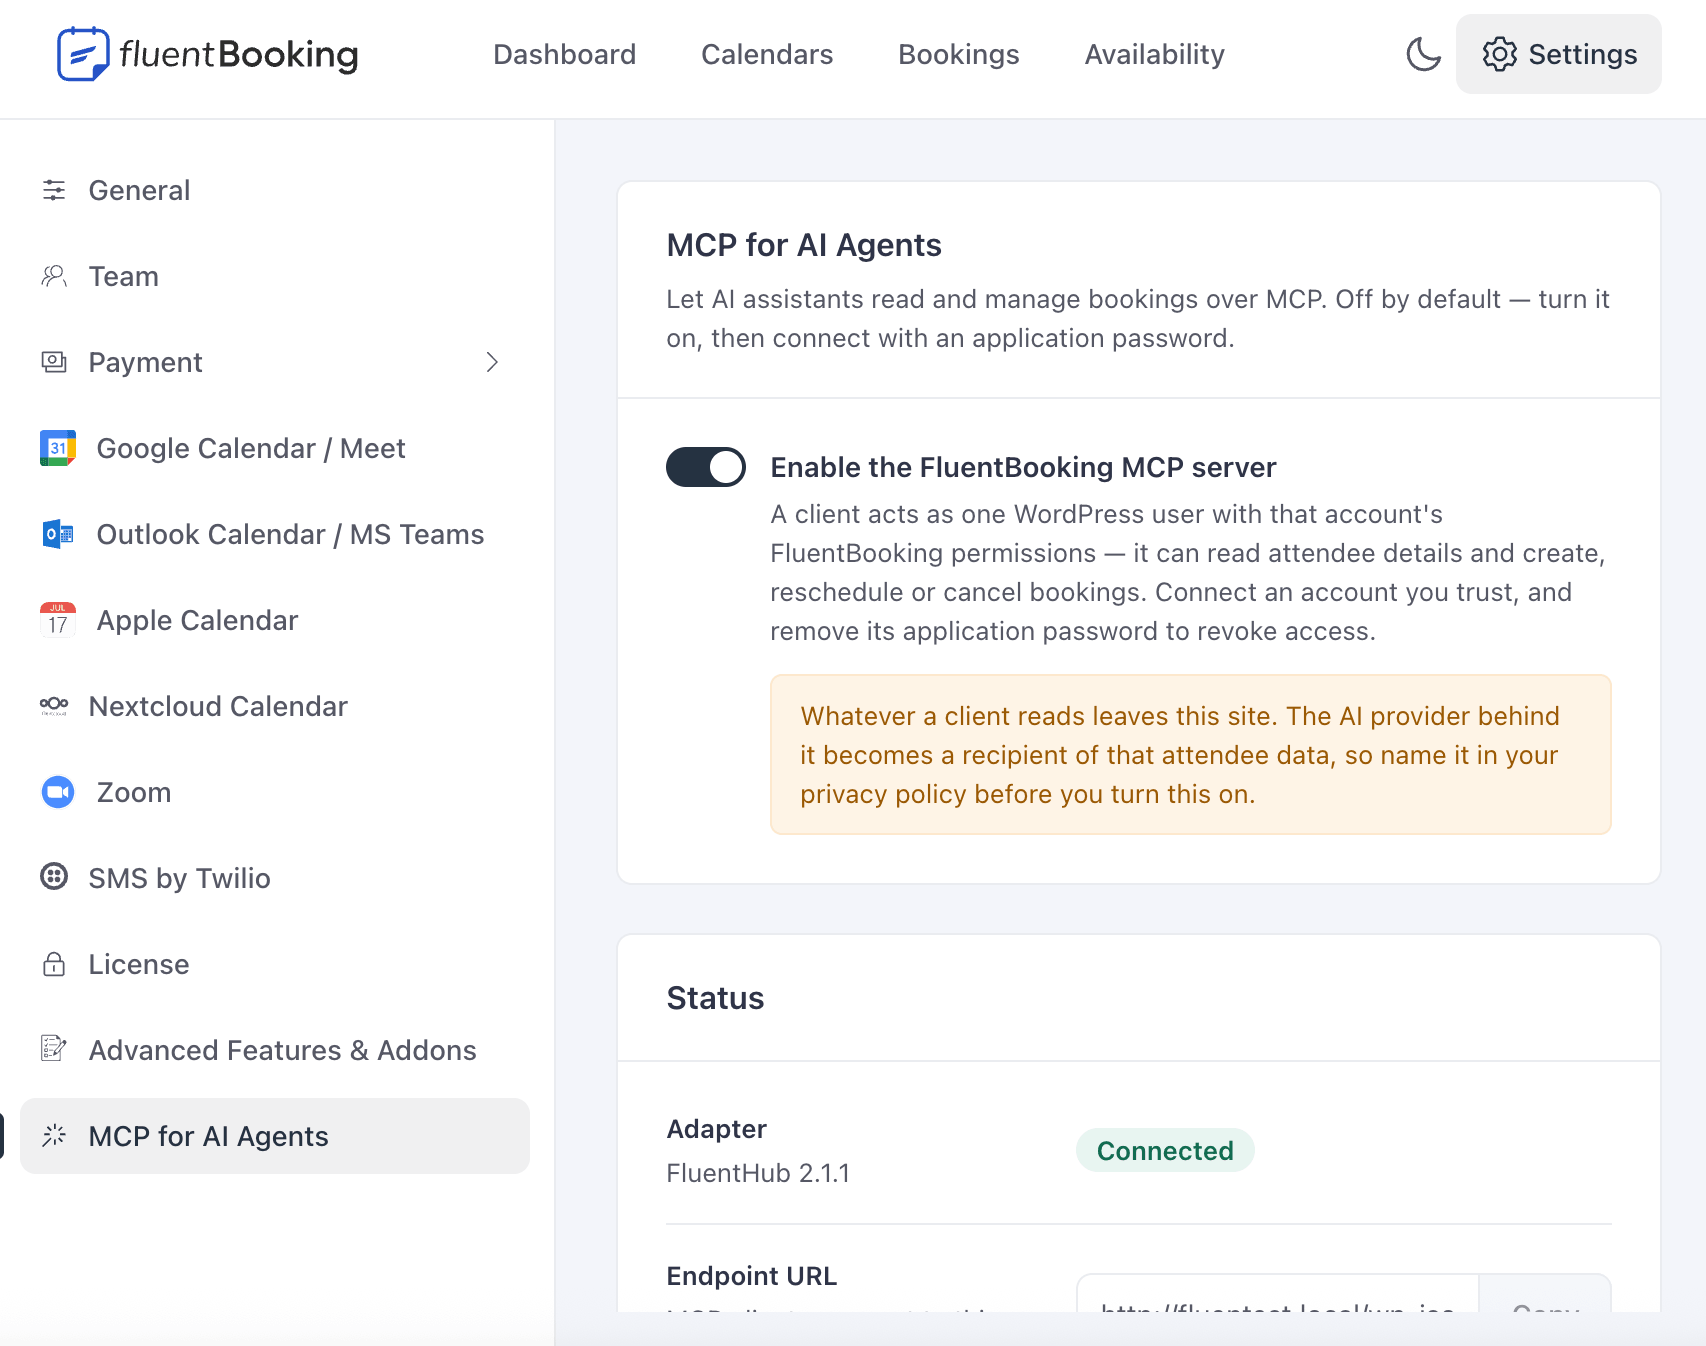Image resolution: width=1706 pixels, height=1346 pixels.
Task: Click the Nextcloud logo icon
Action: point(54,706)
